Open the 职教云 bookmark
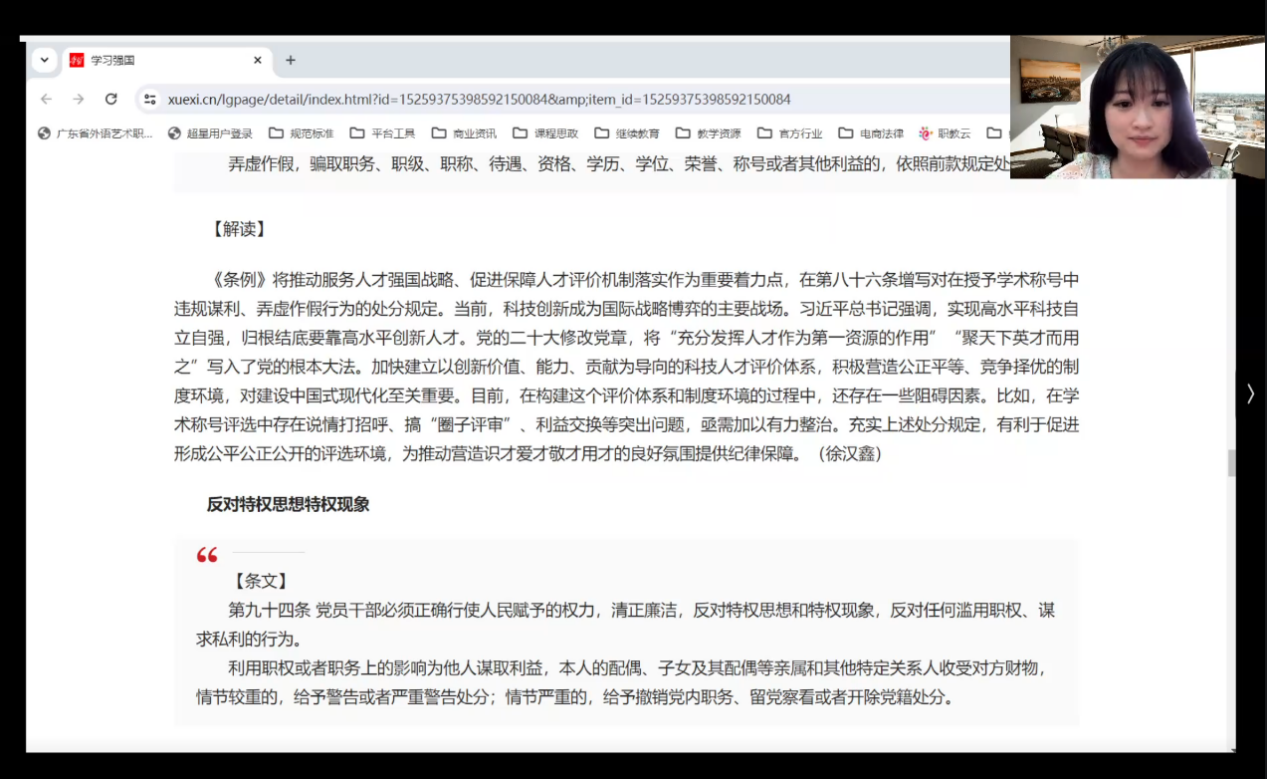Screen dimensions: 1267x779 point(944,133)
